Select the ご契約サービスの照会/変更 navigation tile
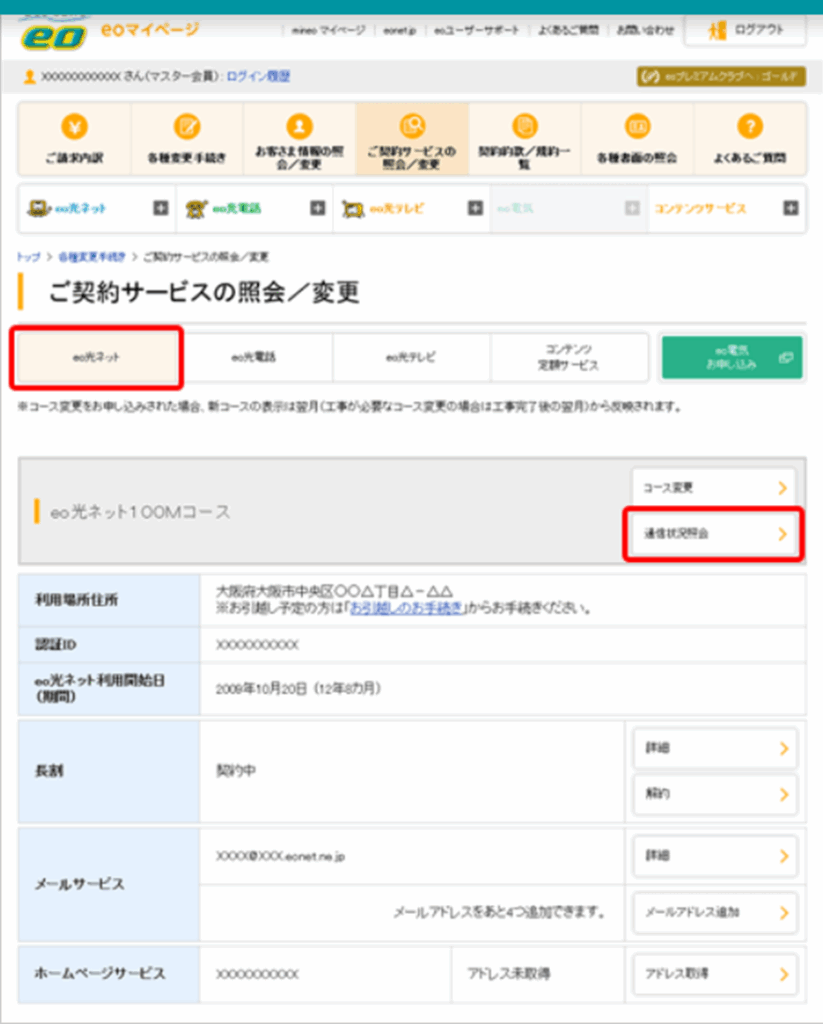The height and width of the screenshot is (1024, 823). coord(412,138)
